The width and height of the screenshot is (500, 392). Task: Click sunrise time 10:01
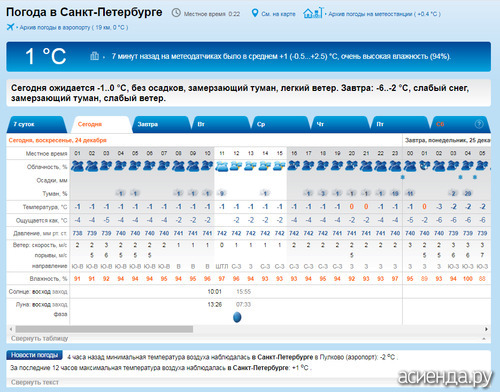coord(214,292)
